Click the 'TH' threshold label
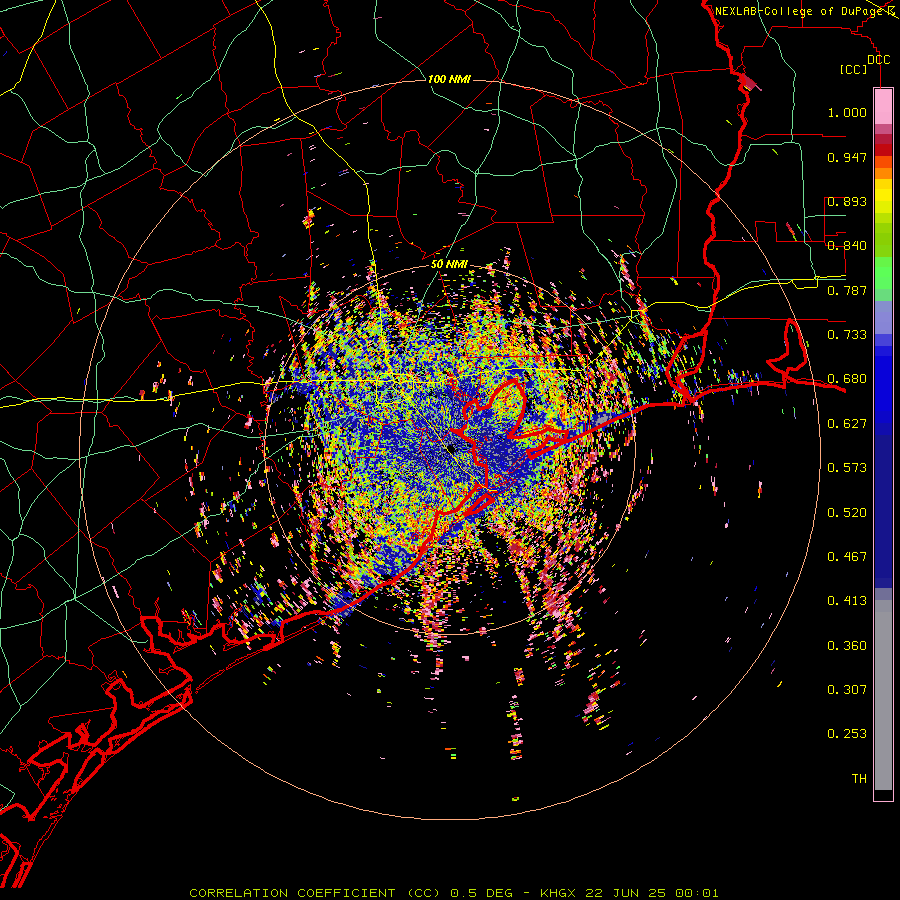 (859, 779)
